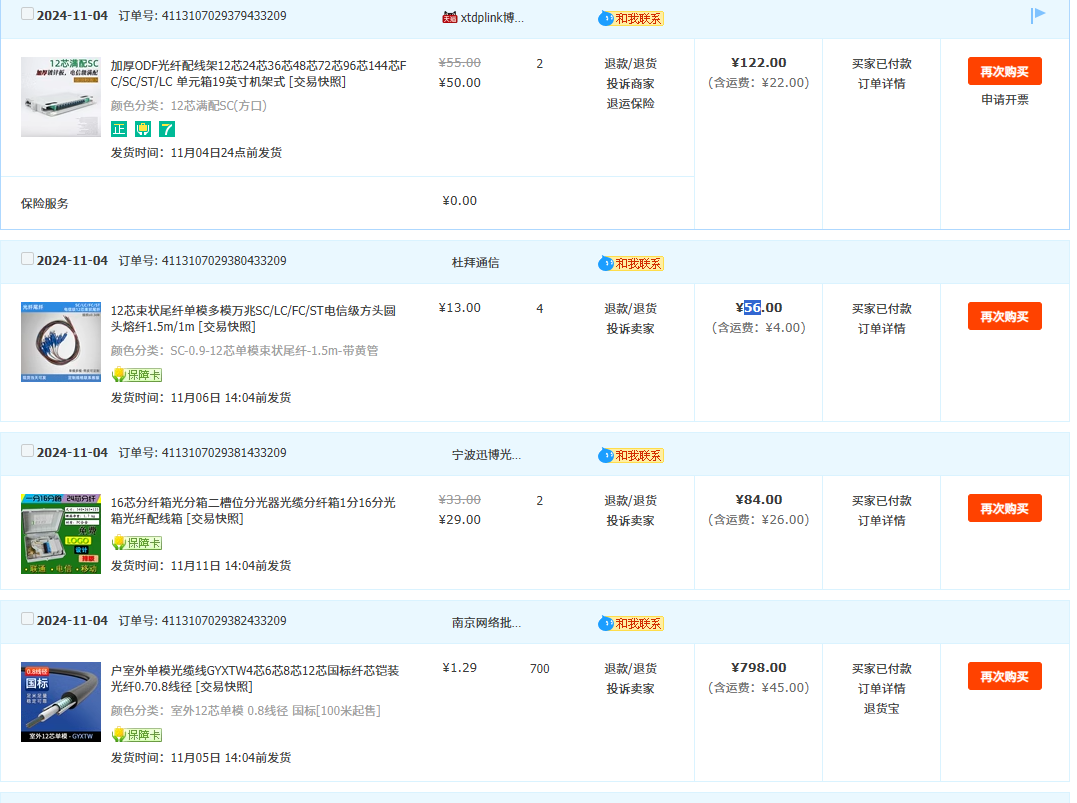Buy the 12芯束状尾纤 pigtail again
Image resolution: width=1077 pixels, height=803 pixels.
tap(1004, 316)
